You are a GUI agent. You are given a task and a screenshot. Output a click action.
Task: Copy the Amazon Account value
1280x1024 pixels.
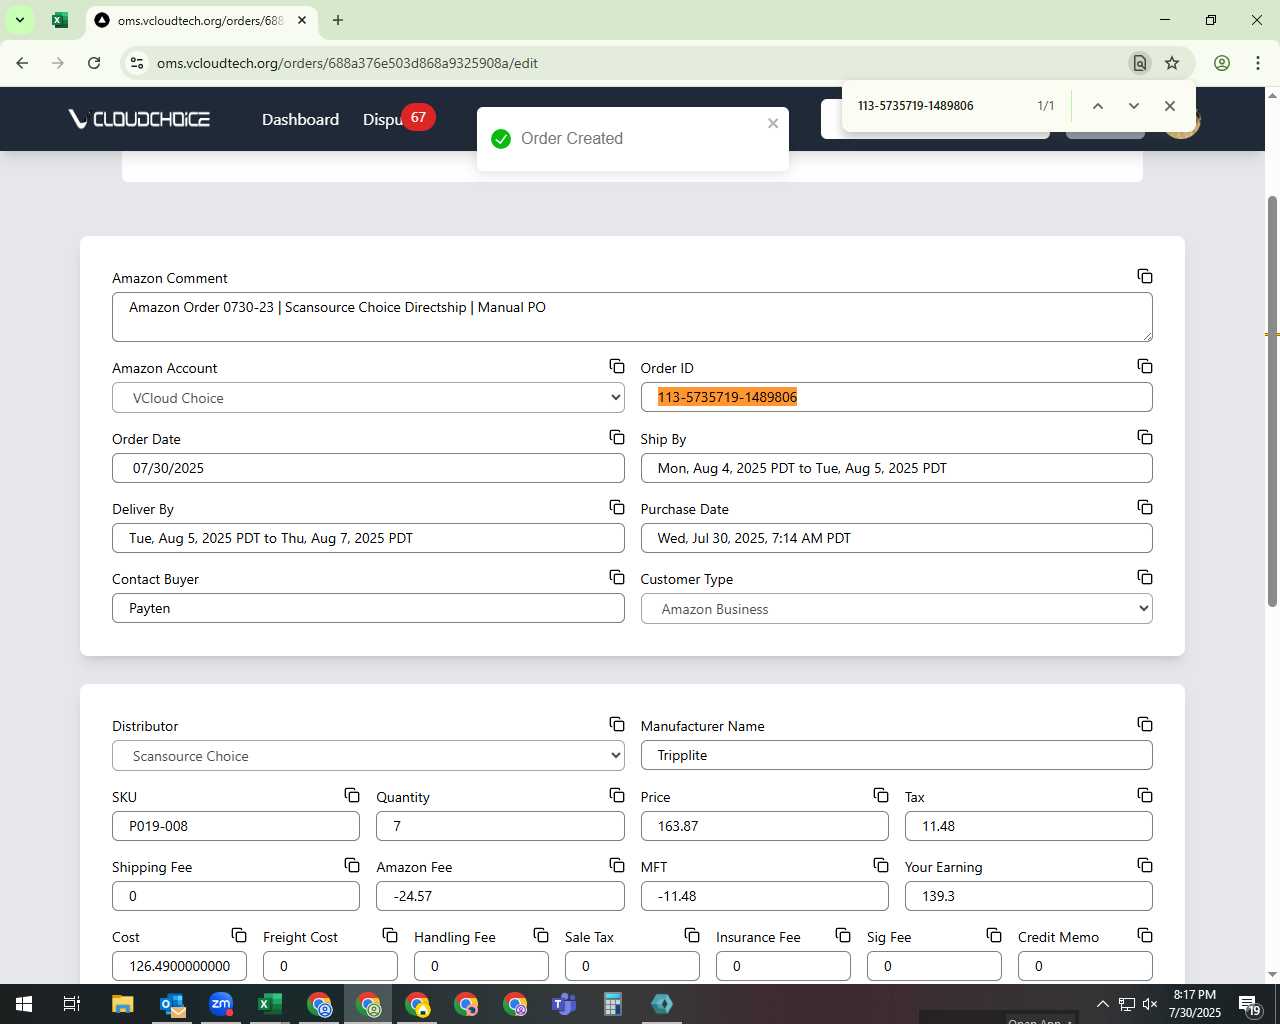617,366
